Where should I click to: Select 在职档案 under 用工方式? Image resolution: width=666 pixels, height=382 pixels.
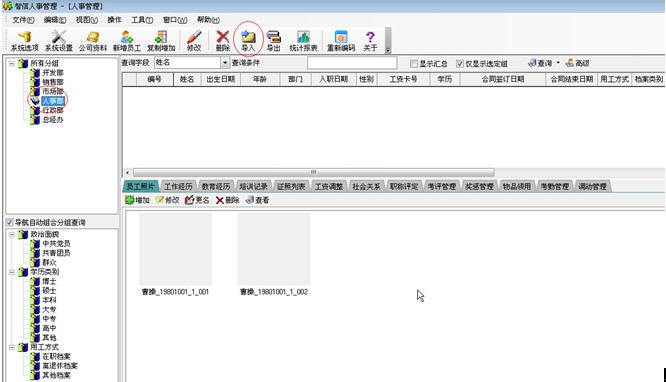[56, 357]
